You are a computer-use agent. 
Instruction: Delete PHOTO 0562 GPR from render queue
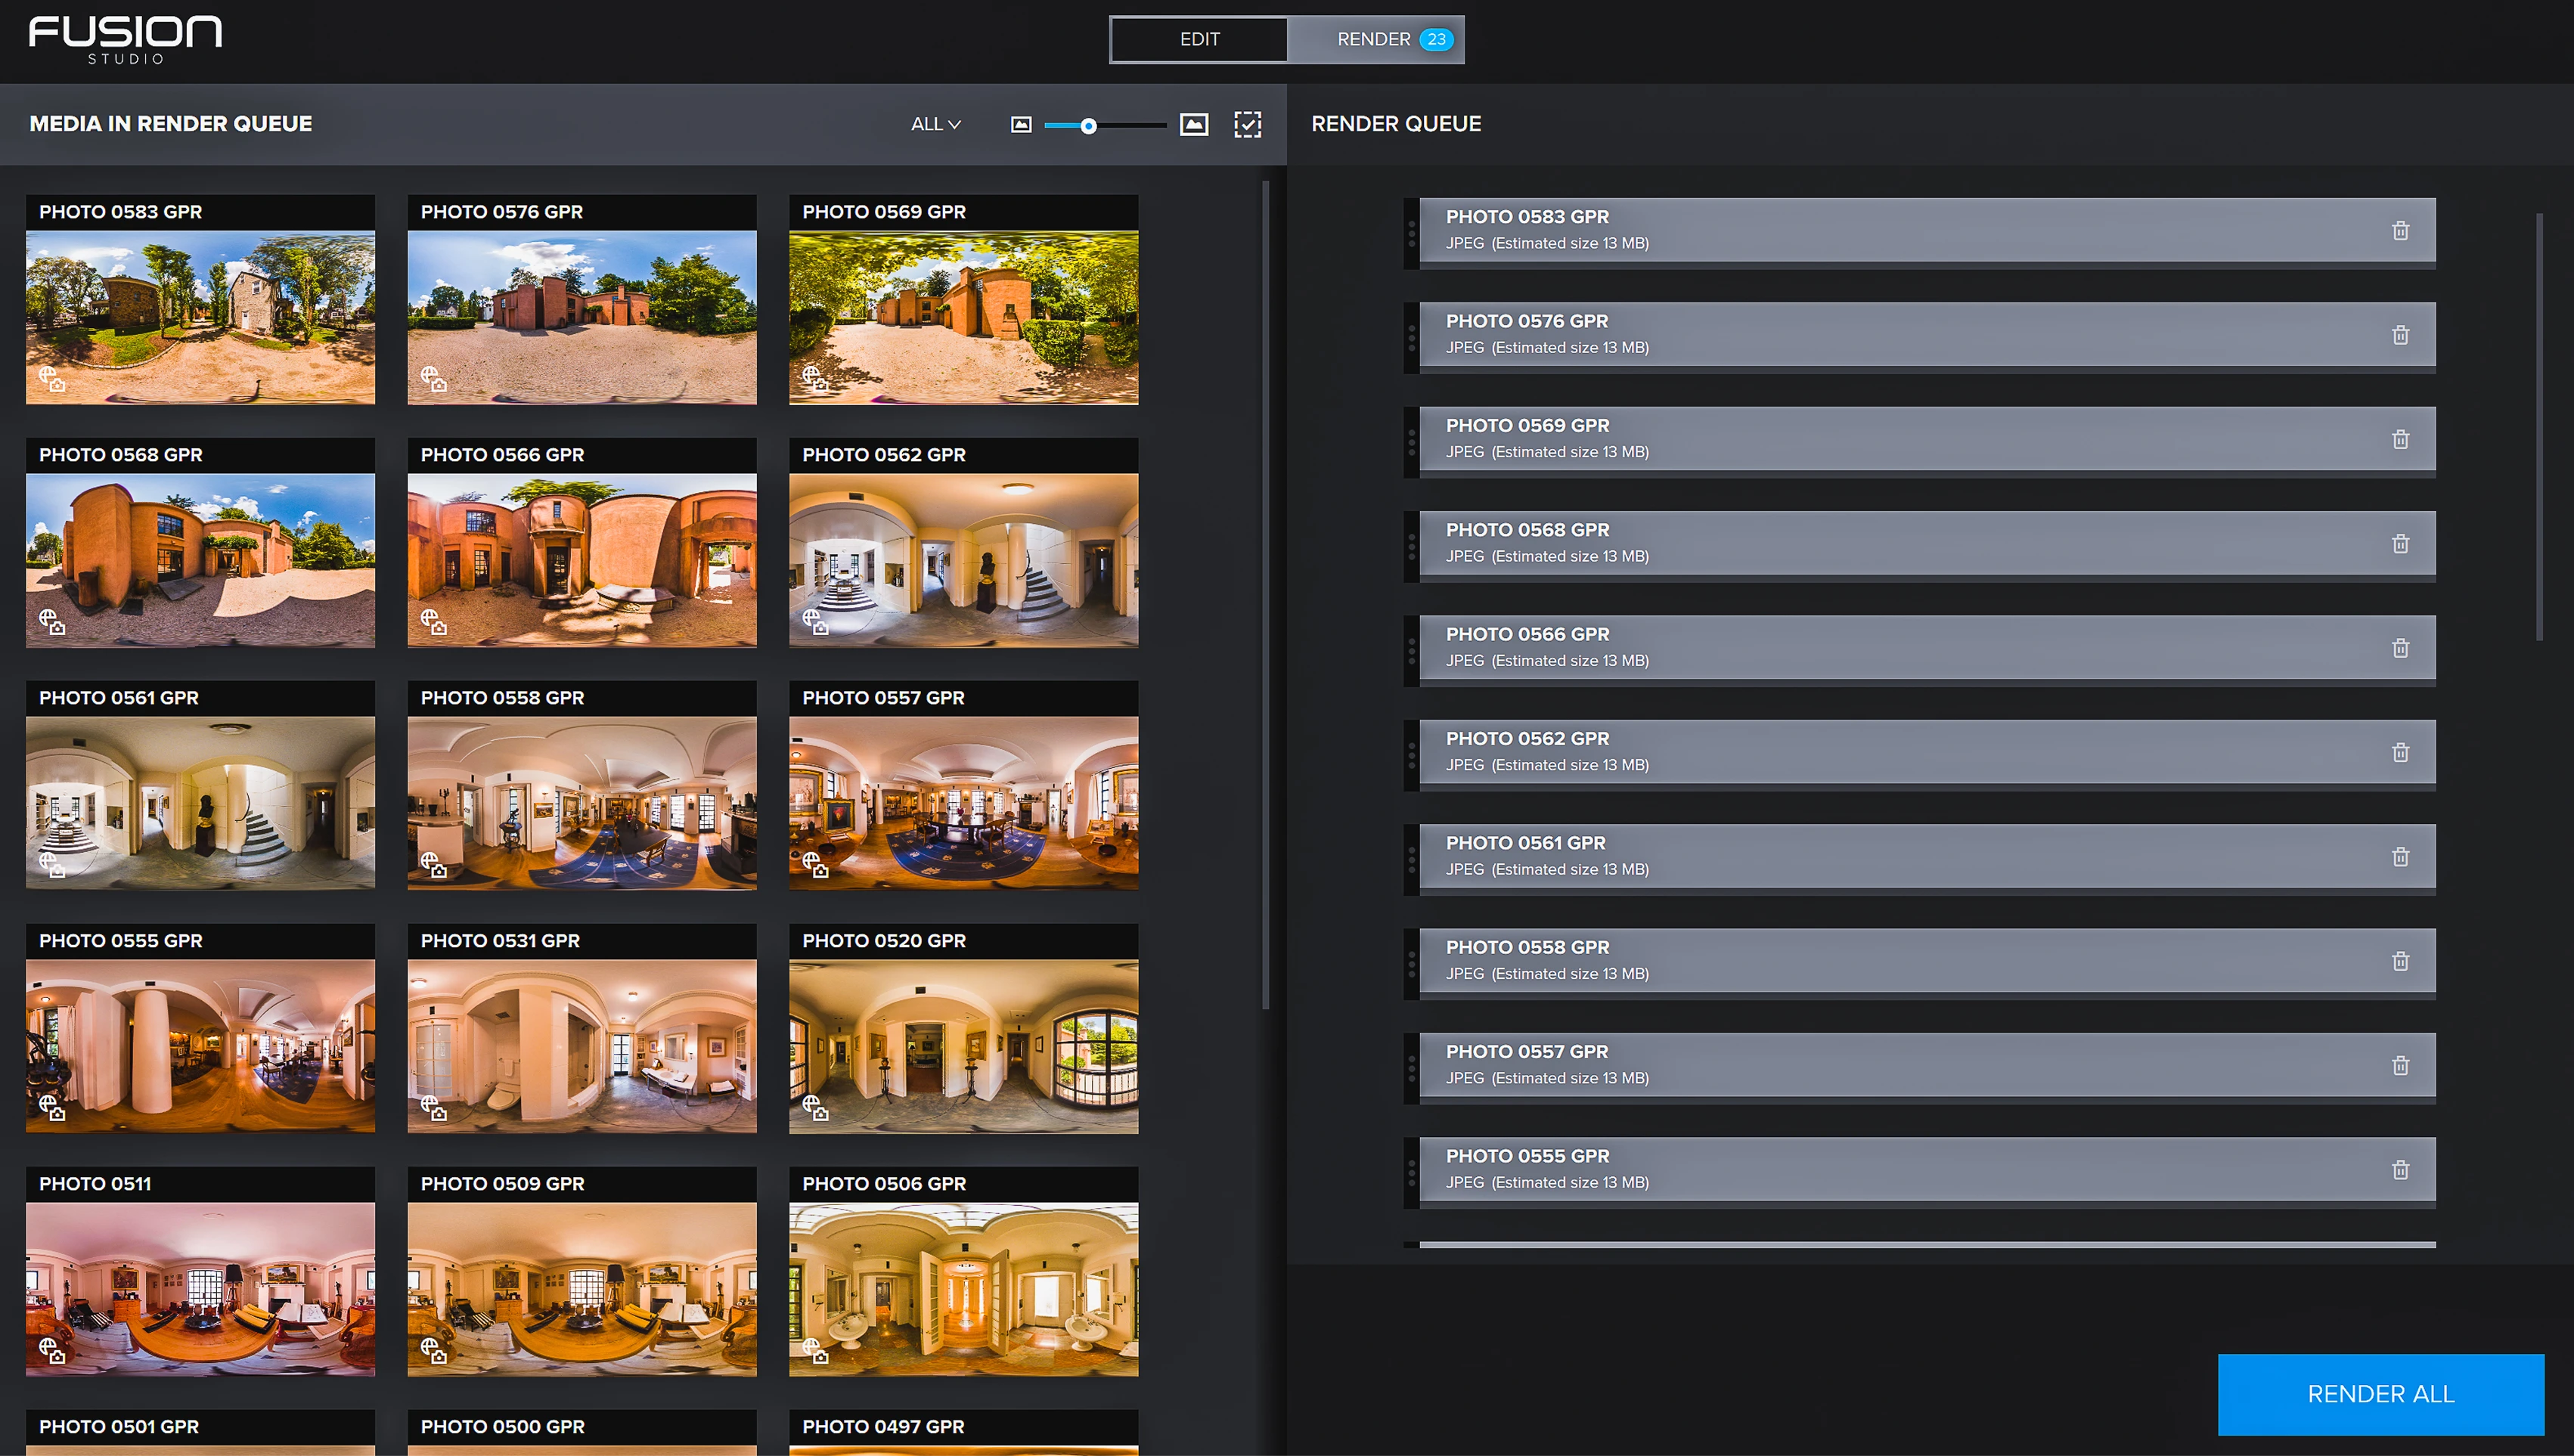click(x=2400, y=753)
